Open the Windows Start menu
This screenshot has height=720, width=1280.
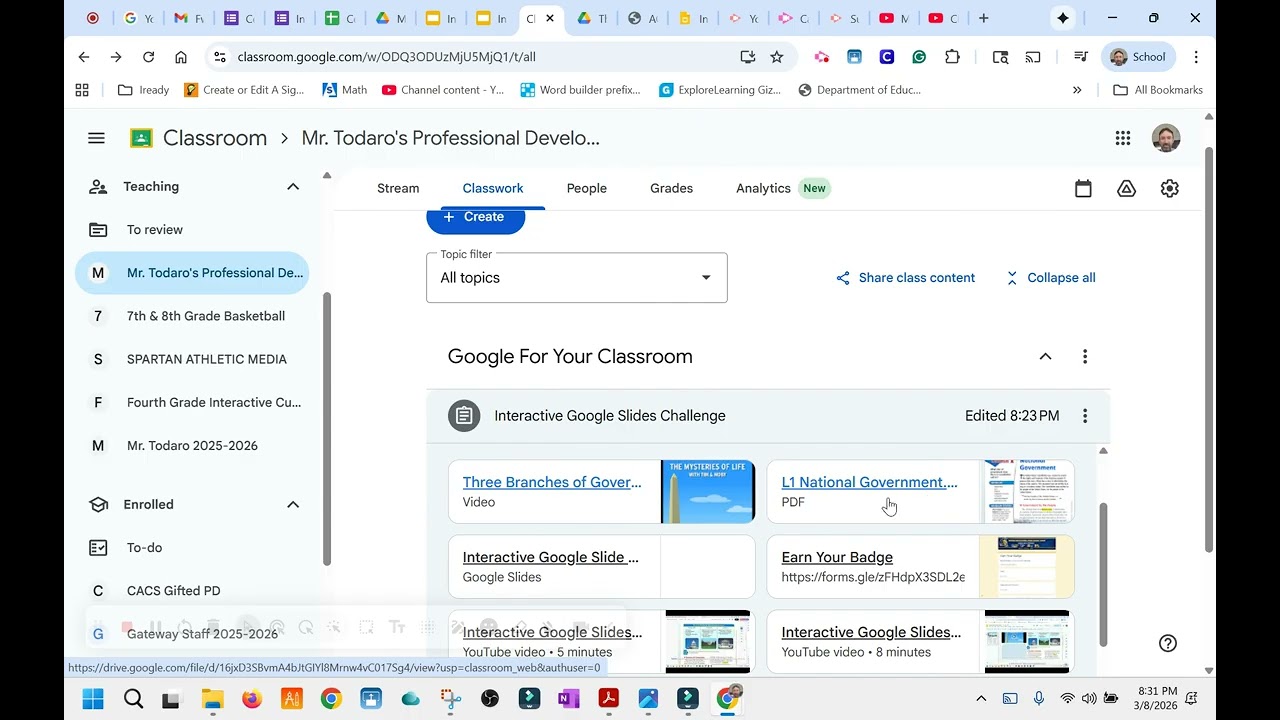[x=93, y=699]
